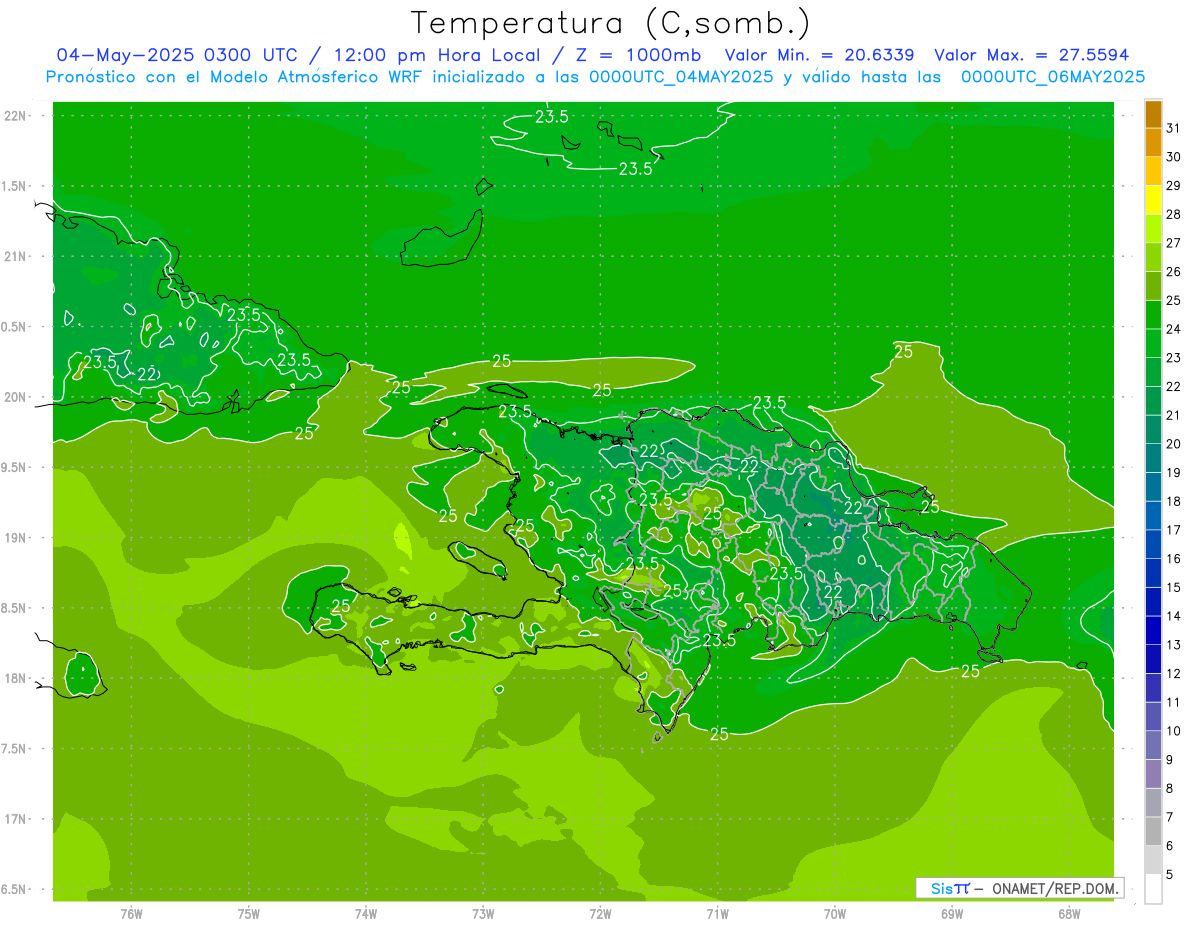Click the gray legend swatch between 6 and 7
1200x927 pixels.
click(1153, 831)
